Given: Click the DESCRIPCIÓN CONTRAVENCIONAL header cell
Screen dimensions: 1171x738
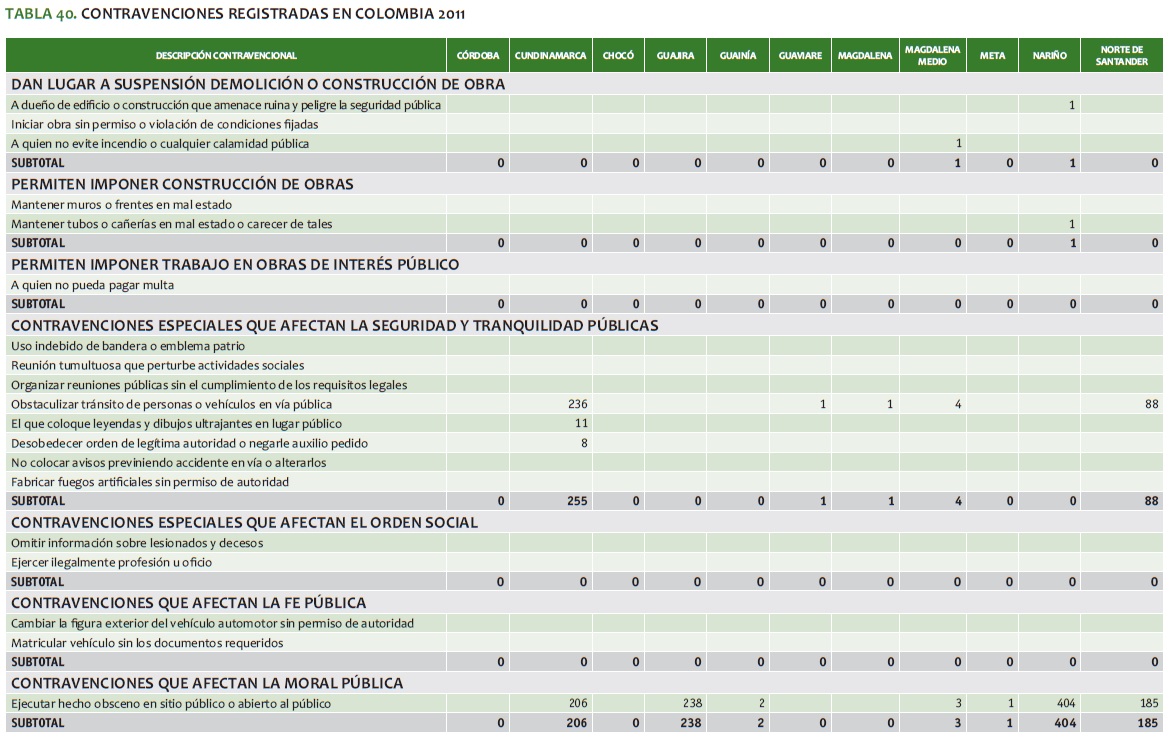Looking at the screenshot, I should [226, 56].
